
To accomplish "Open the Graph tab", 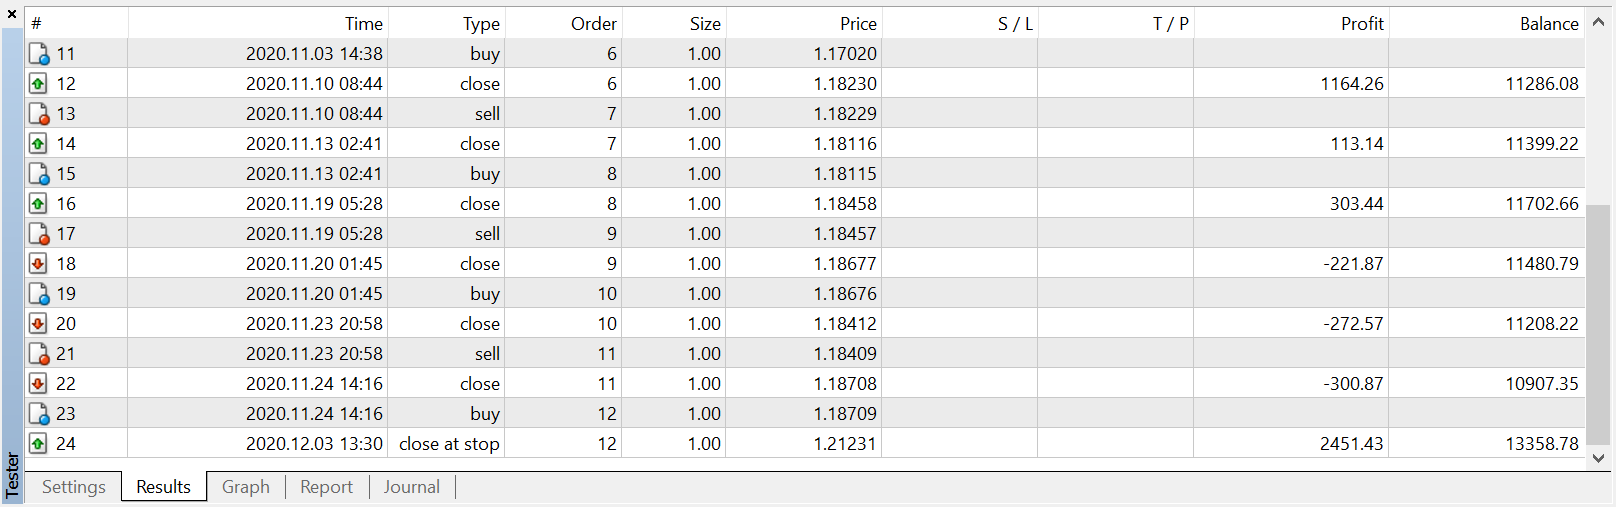I will [x=246, y=487].
